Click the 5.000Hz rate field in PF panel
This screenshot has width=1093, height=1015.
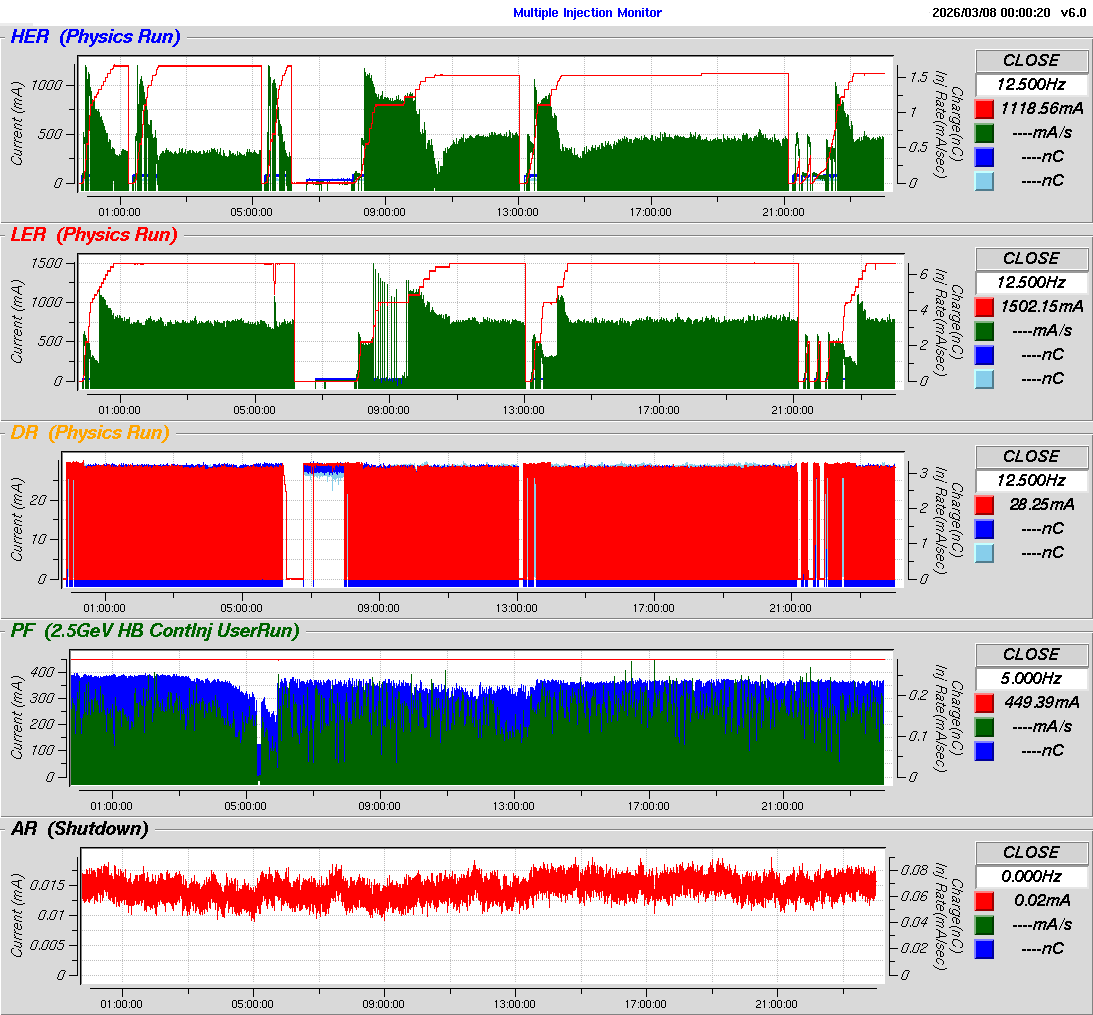tap(1030, 678)
